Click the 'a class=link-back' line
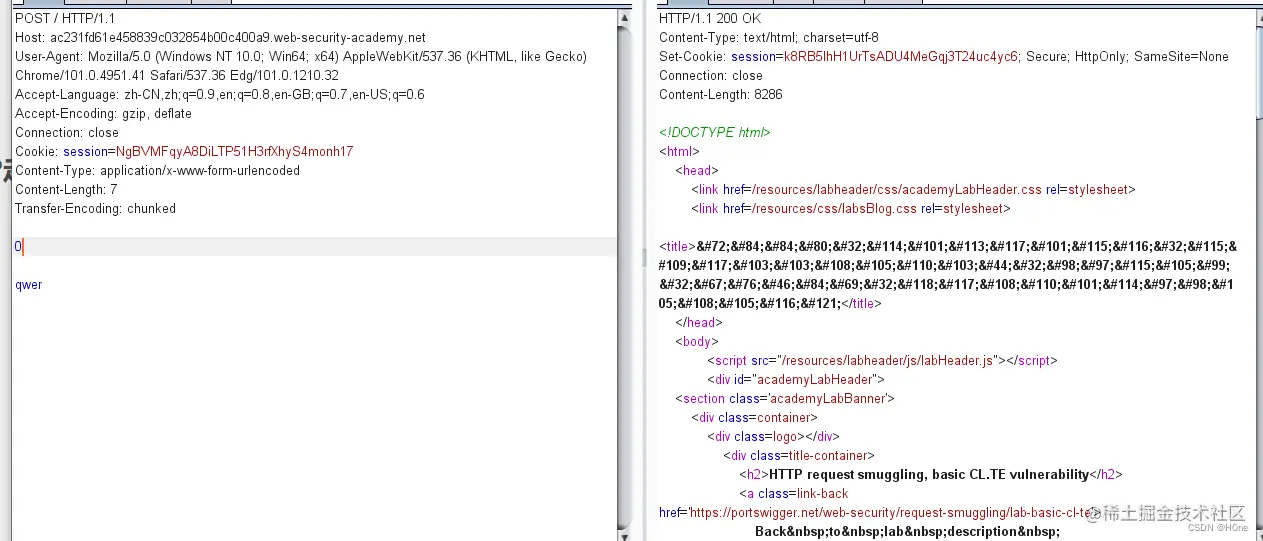The image size is (1263, 541). (x=794, y=493)
